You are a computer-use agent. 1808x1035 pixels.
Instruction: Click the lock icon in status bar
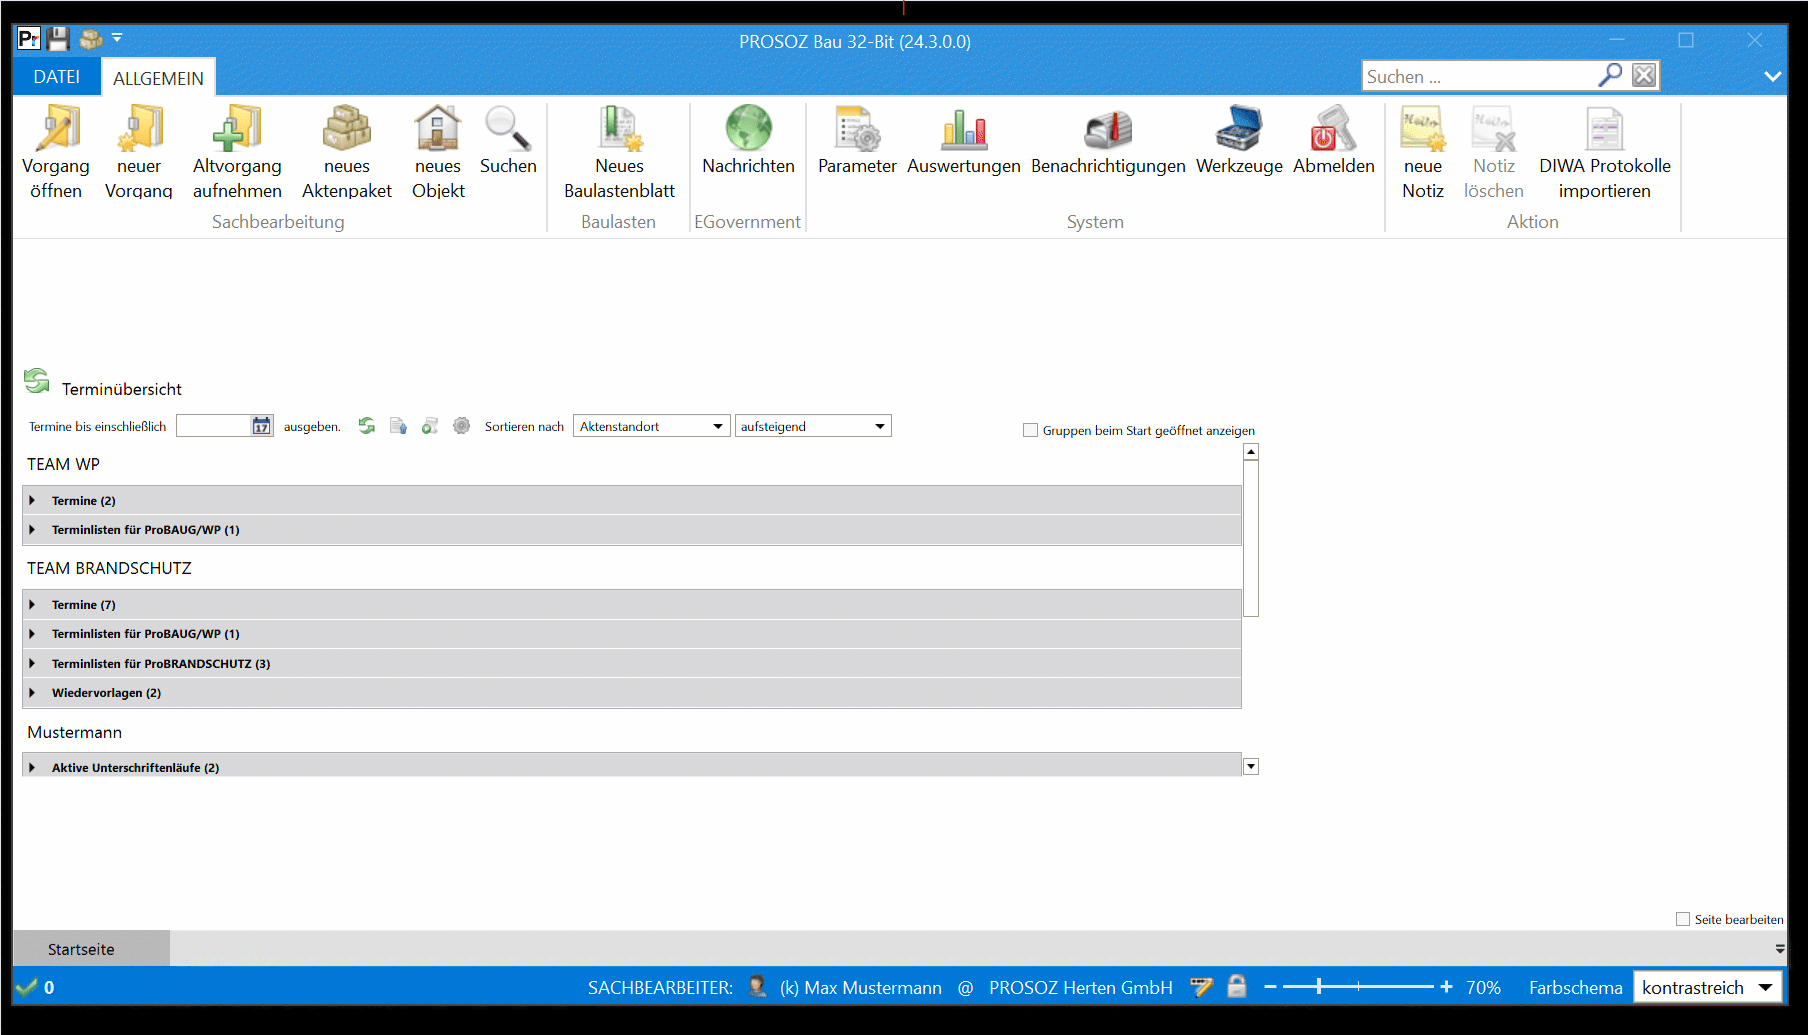[1237, 987]
